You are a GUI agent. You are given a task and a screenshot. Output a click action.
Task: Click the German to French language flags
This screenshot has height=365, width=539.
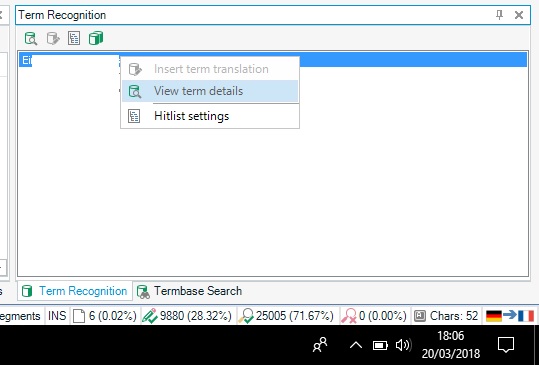pyautogui.click(x=510, y=316)
